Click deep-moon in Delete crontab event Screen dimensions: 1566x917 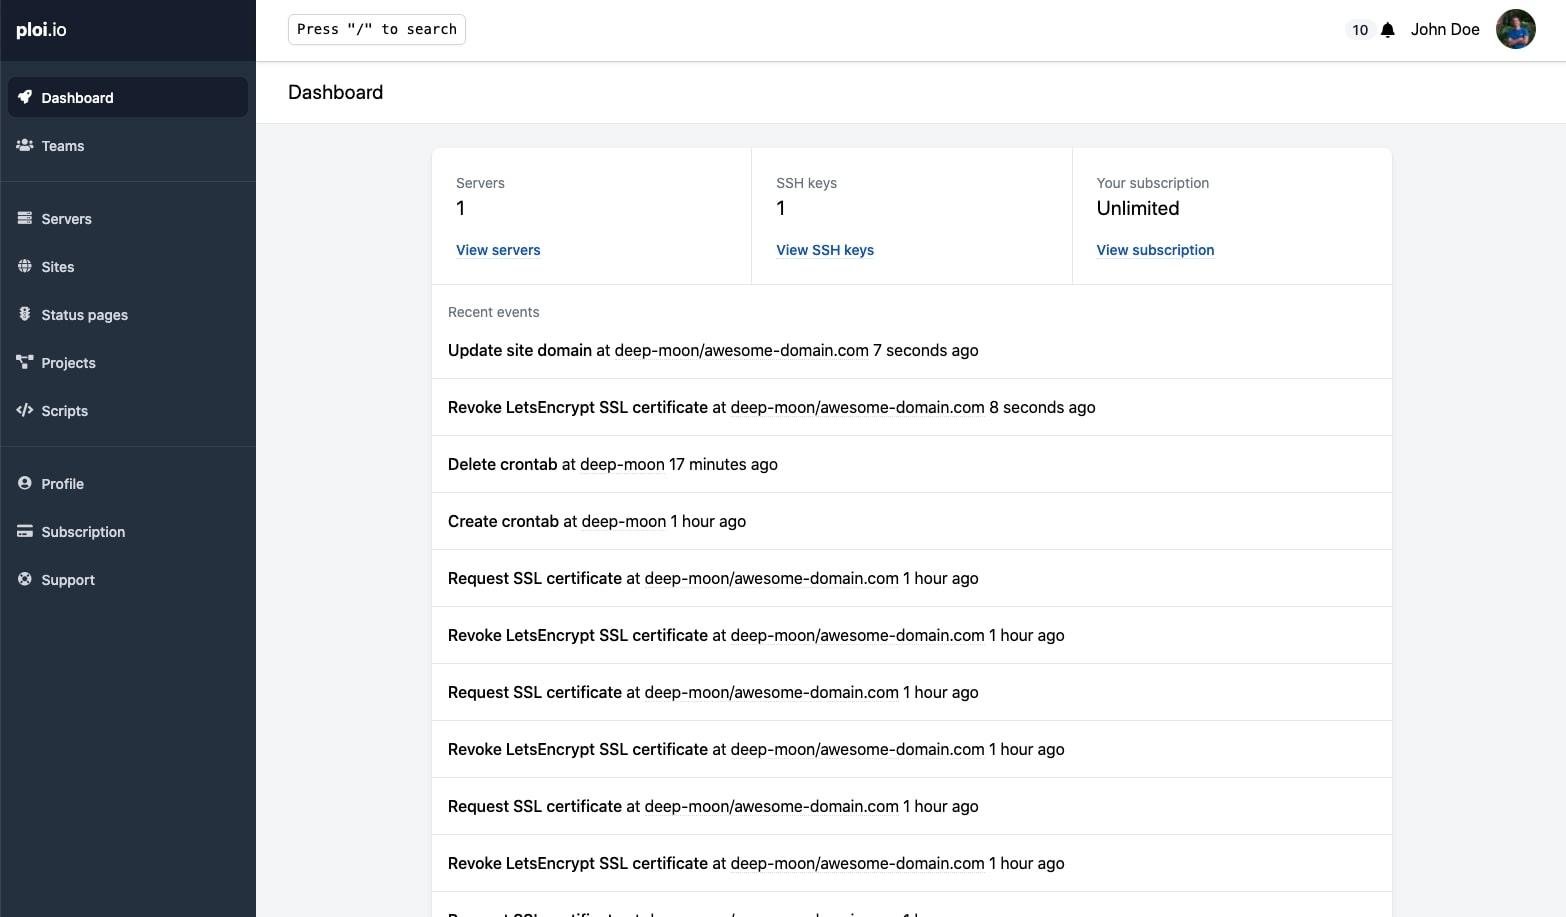pyautogui.click(x=622, y=465)
